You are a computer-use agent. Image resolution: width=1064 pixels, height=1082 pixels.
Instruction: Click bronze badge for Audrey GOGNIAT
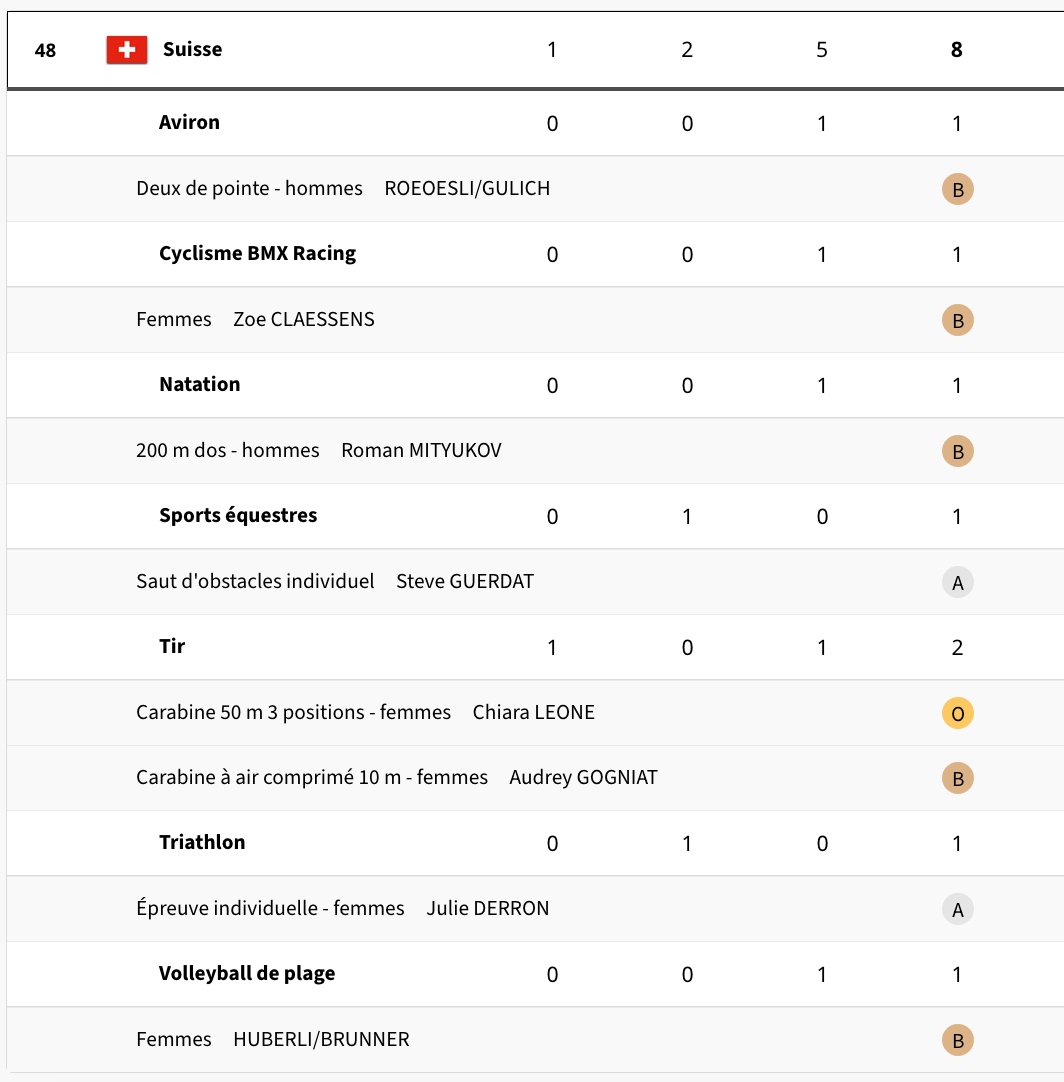958,778
